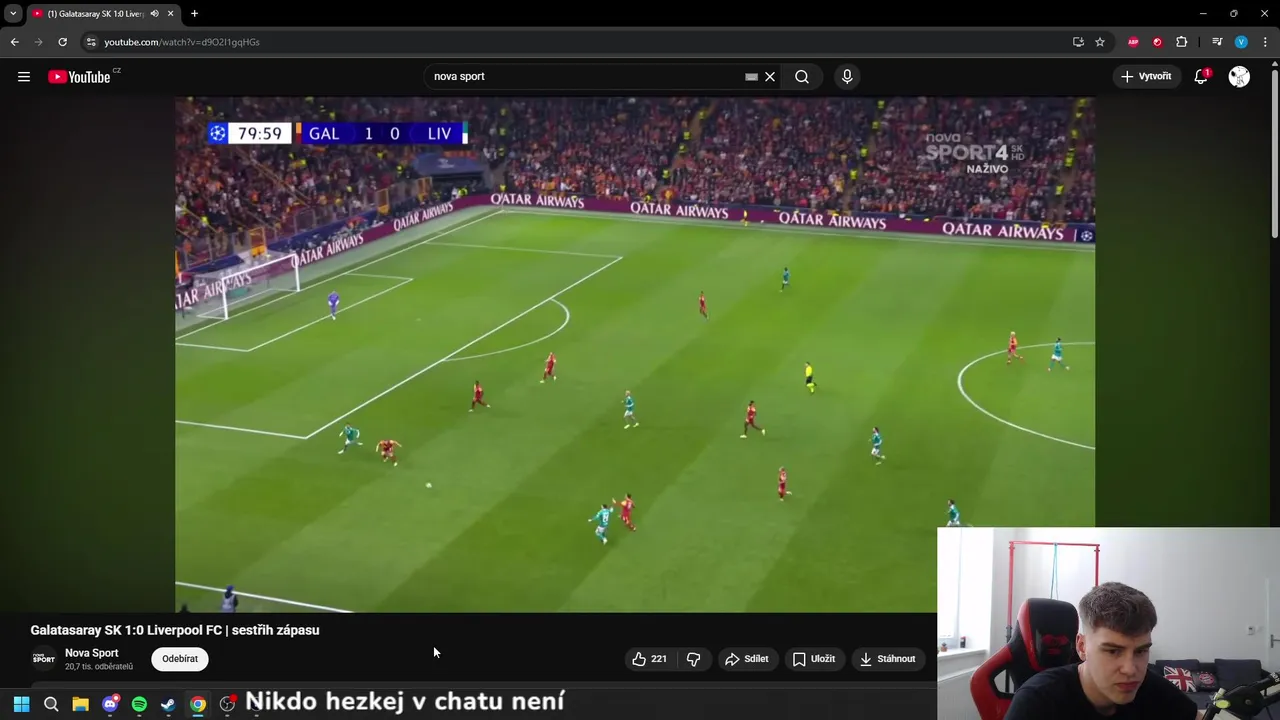Go to the YouTube home logo
The height and width of the screenshot is (720, 1280).
click(x=79, y=77)
